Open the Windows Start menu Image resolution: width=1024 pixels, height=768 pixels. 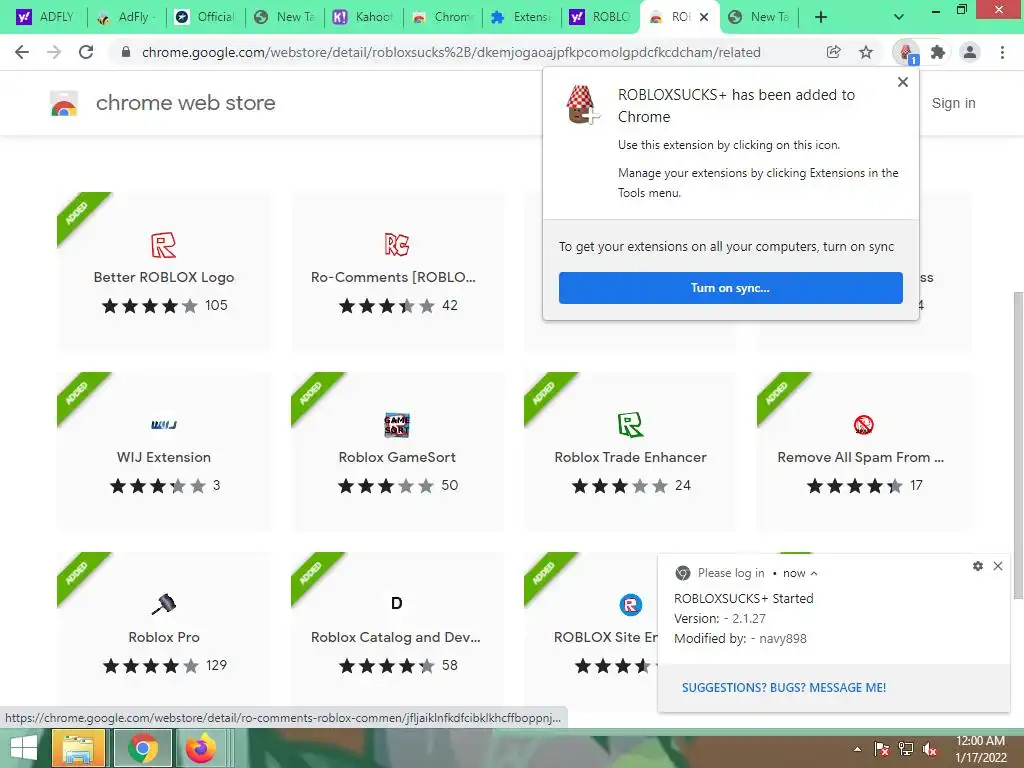tap(24, 748)
